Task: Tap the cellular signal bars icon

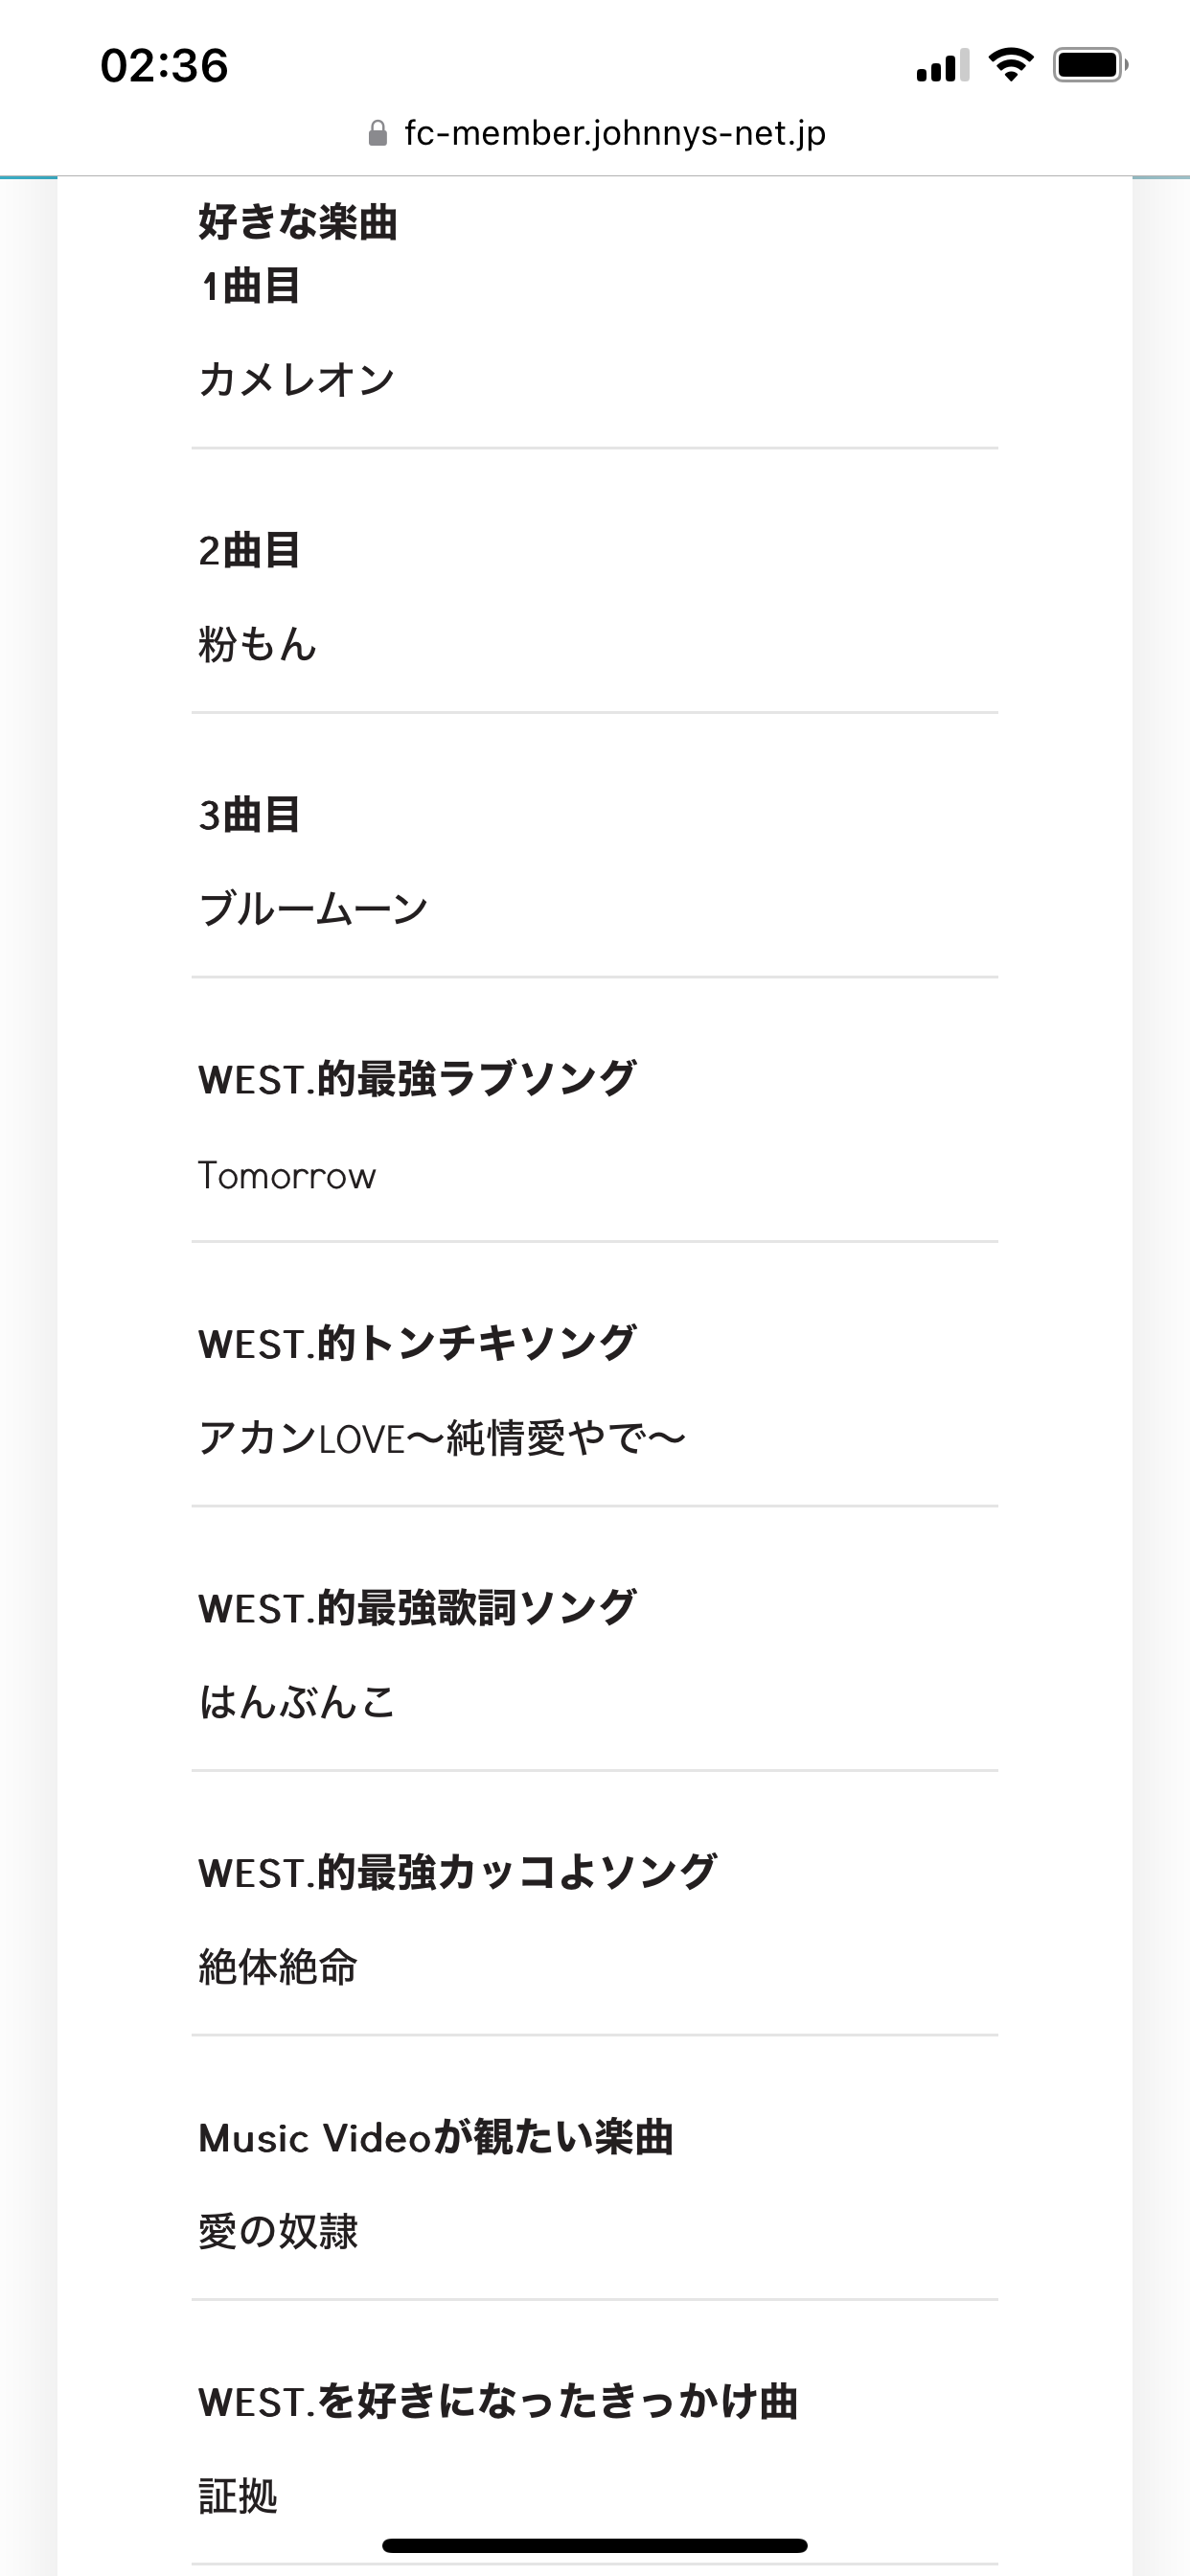Action: point(942,66)
